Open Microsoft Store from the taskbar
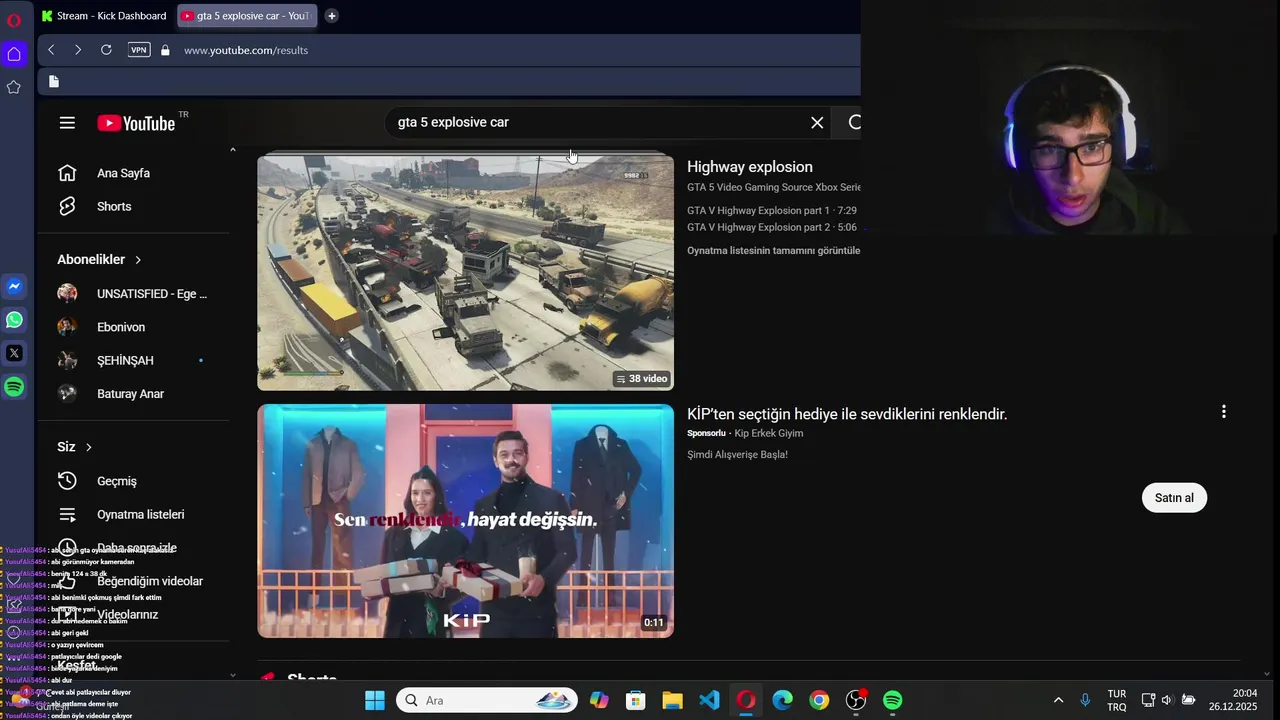The width and height of the screenshot is (1280, 720). [635, 700]
